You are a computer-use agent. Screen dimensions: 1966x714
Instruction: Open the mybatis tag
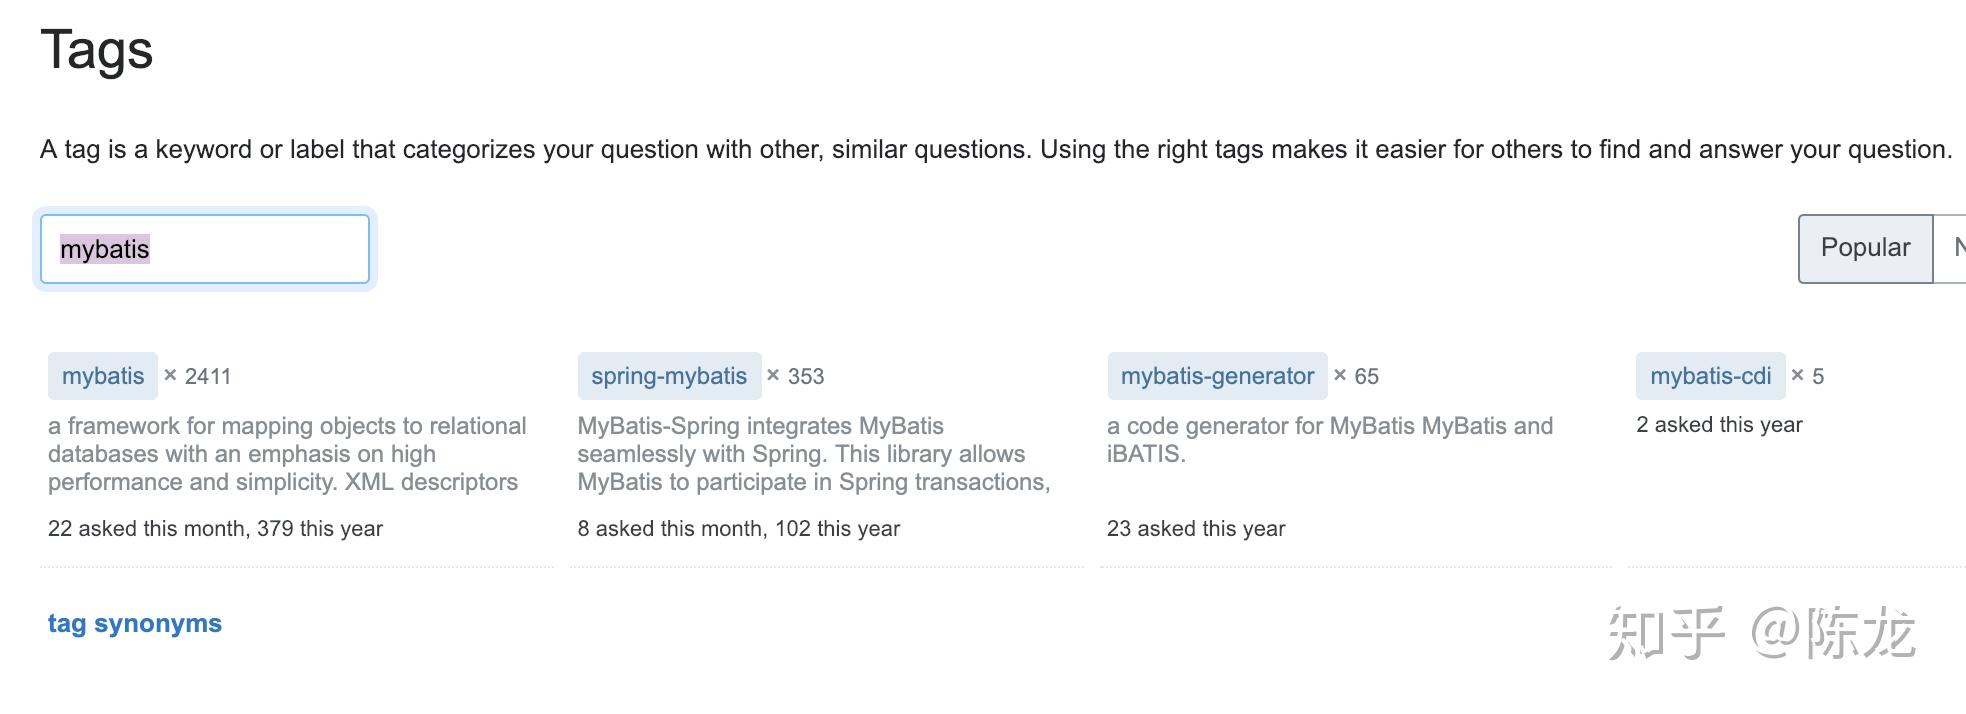click(103, 376)
